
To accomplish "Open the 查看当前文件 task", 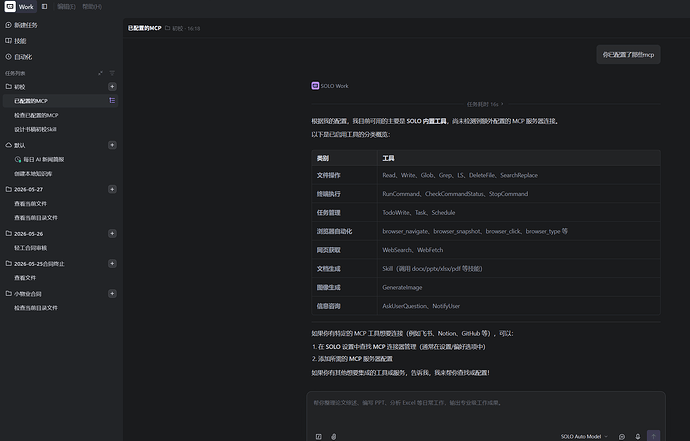I will [x=30, y=204].
